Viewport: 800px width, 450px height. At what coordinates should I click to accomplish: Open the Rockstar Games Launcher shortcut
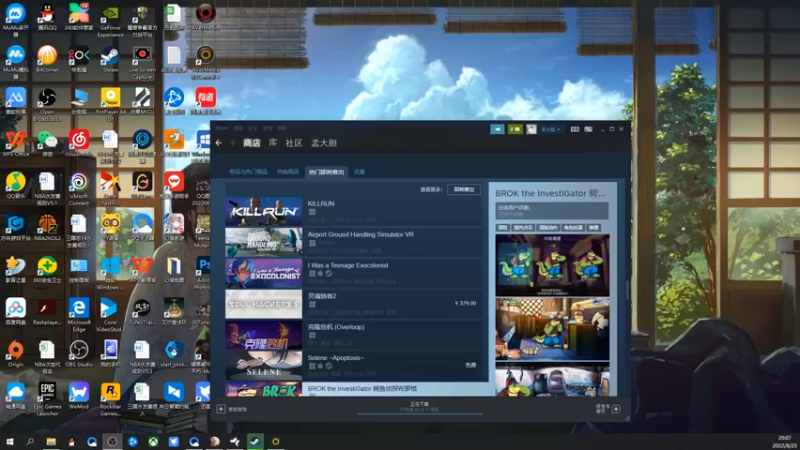[110, 399]
